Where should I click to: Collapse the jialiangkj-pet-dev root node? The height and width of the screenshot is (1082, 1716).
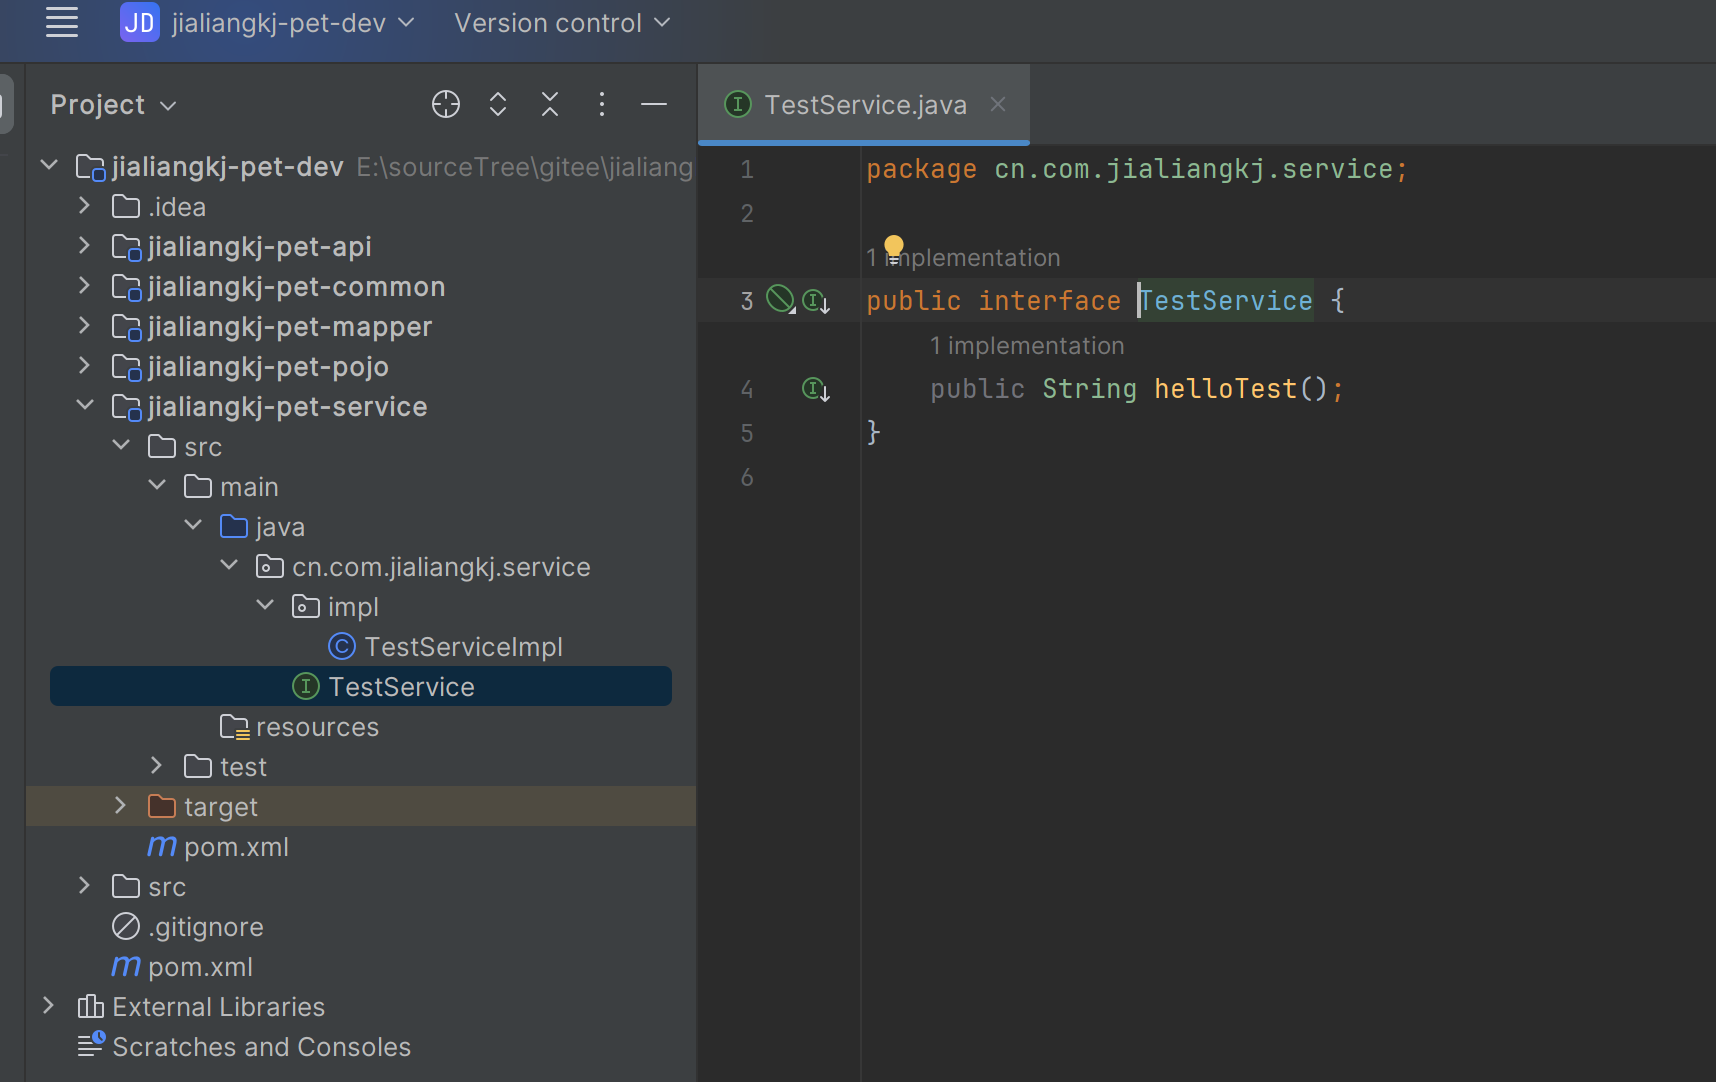click(49, 165)
